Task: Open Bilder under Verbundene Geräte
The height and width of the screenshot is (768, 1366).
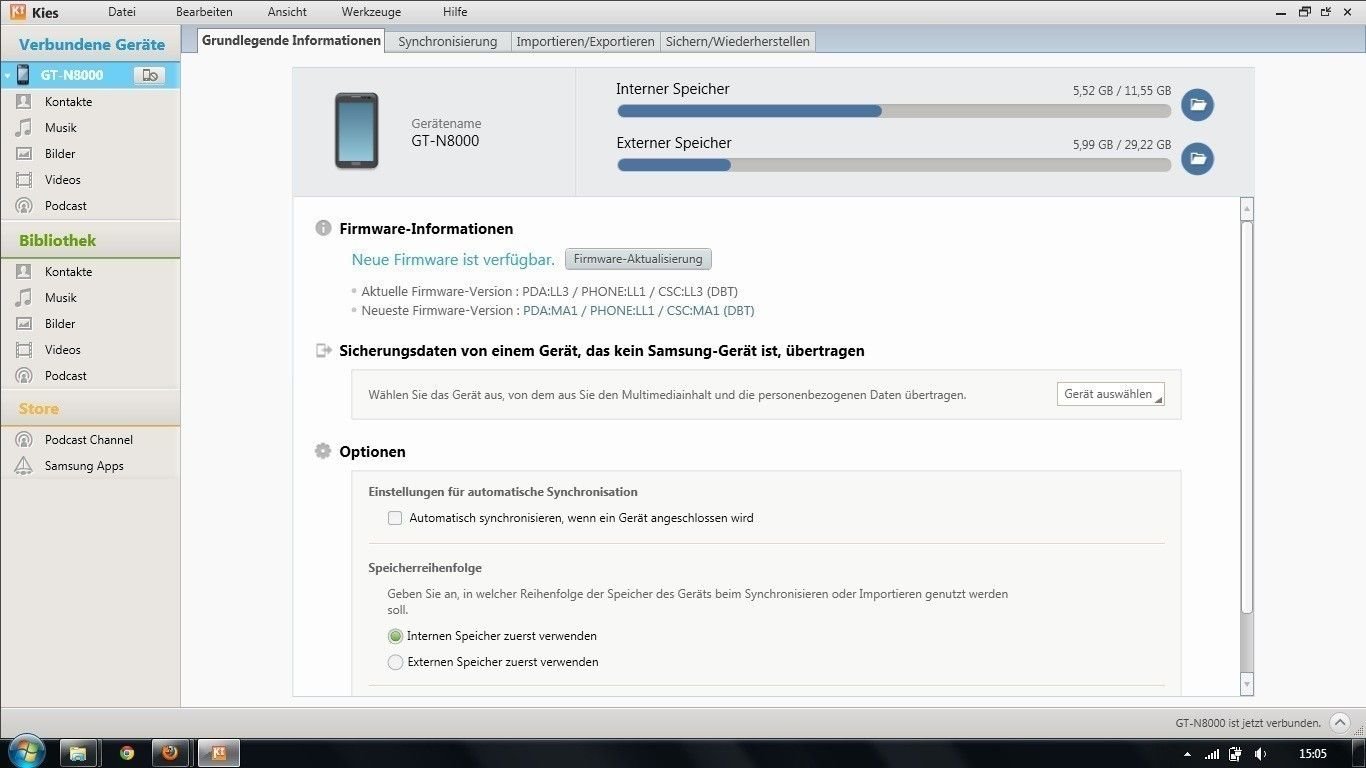Action: click(60, 154)
